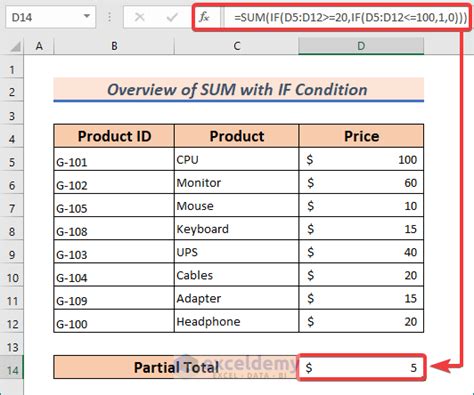This screenshot has width=474, height=395.
Task: Click the Keyboard price cell showing 15
Action: tap(361, 229)
